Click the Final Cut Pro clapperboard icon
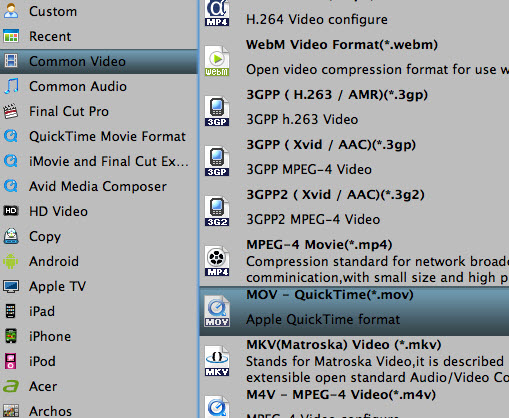509x418 pixels. pyautogui.click(x=11, y=111)
